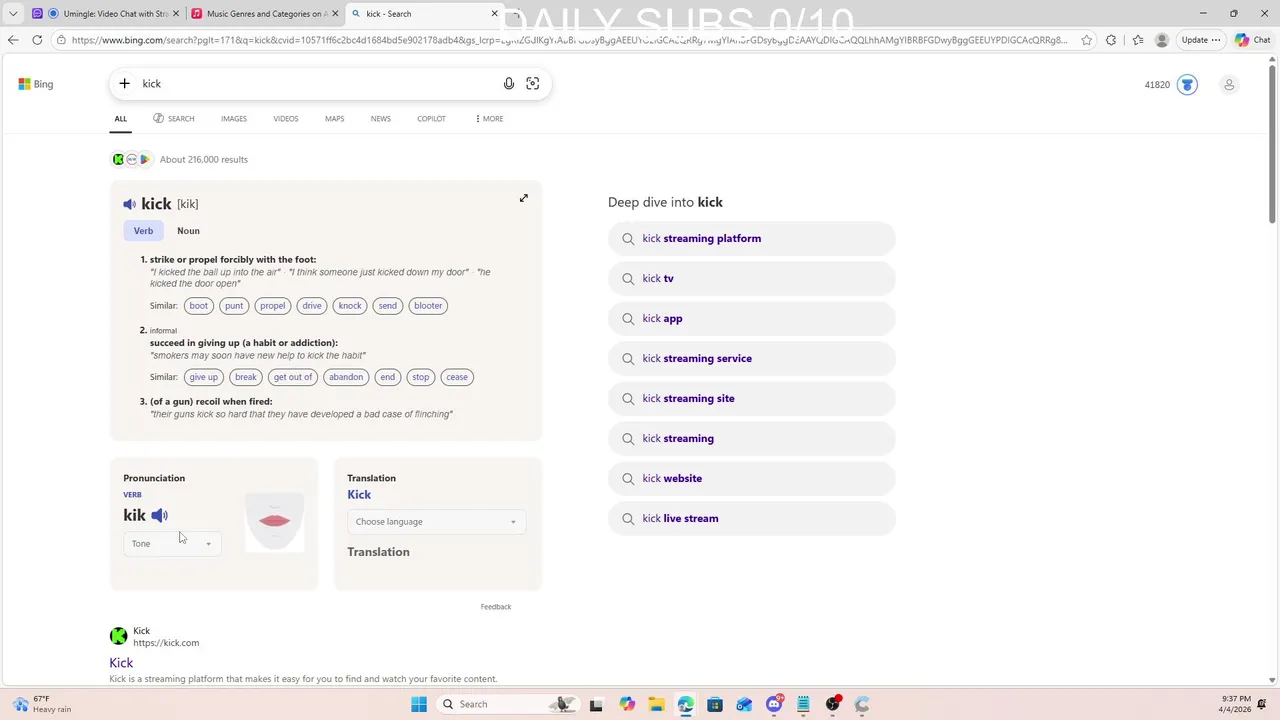
Task: Open suggestion kick tv
Action: click(751, 279)
